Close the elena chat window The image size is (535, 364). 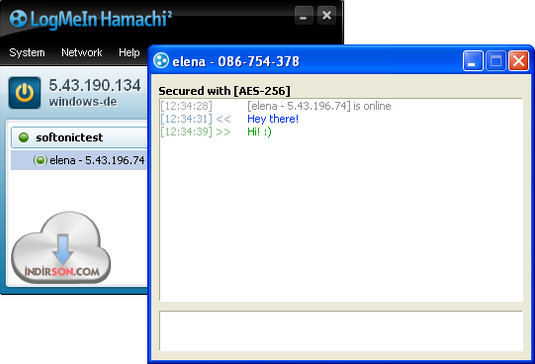519,61
